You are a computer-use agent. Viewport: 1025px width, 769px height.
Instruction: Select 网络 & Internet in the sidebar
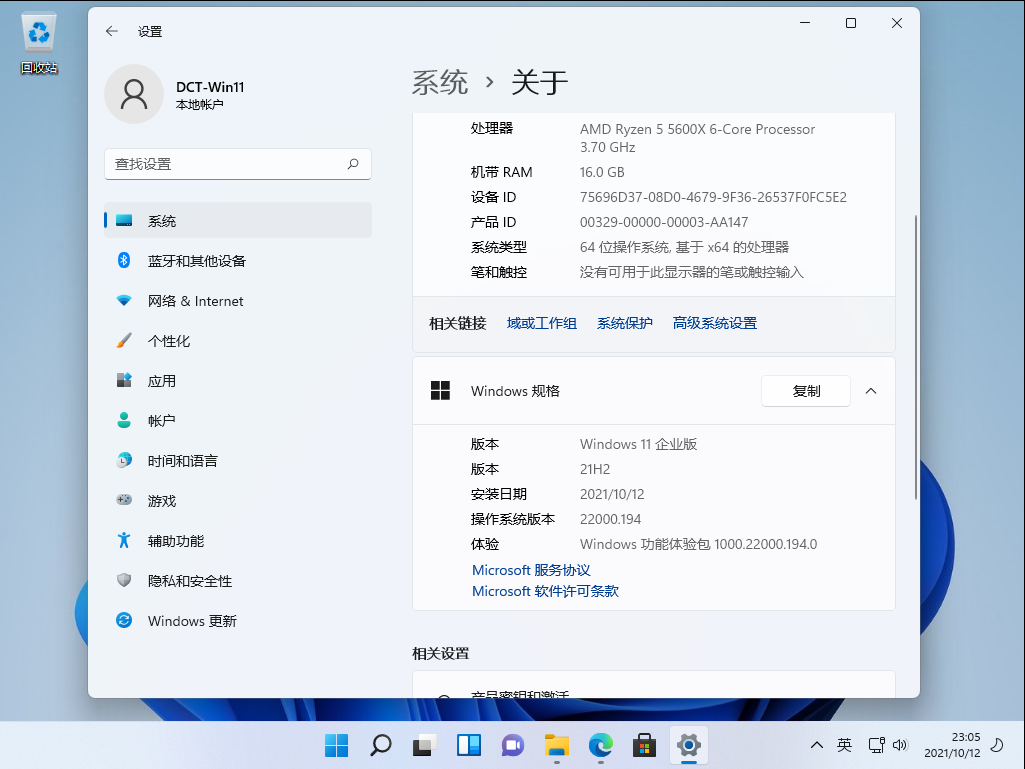[x=238, y=300]
